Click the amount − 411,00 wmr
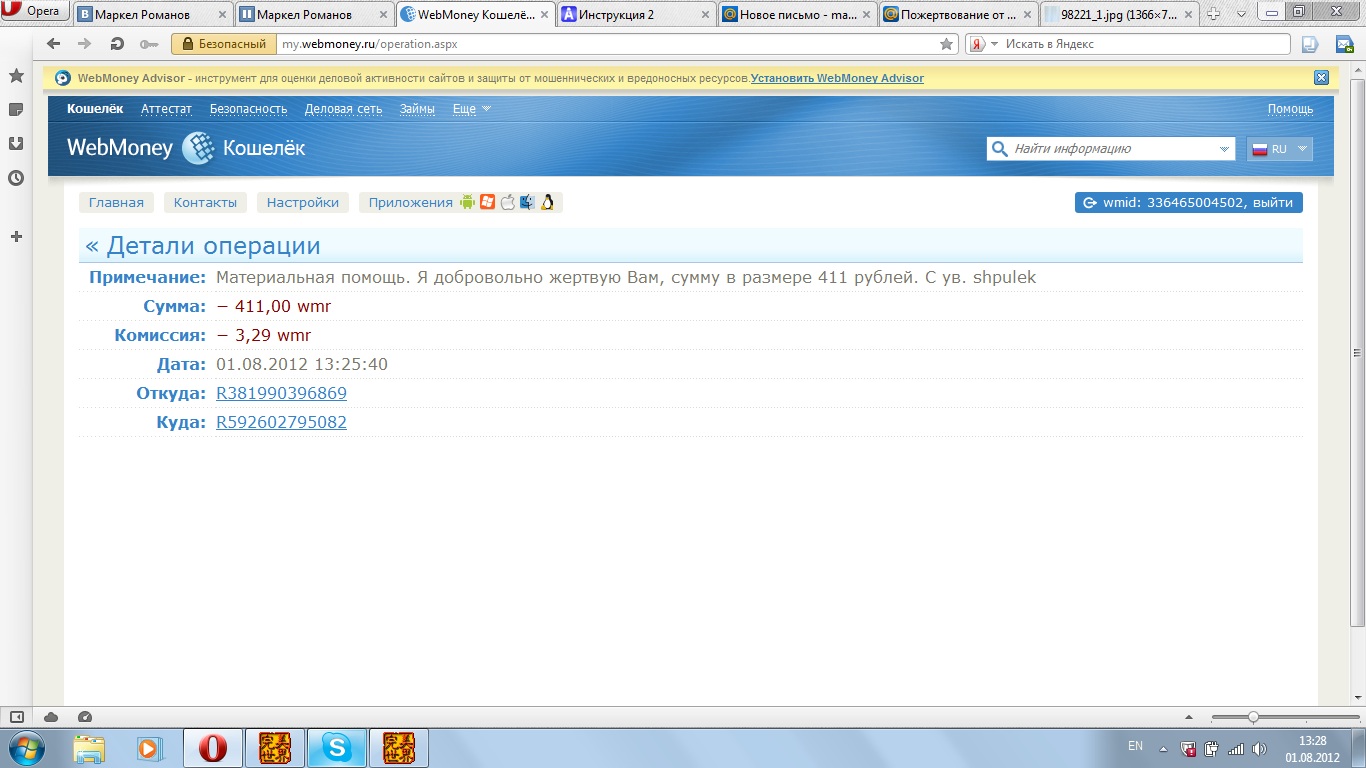Screen dimensions: 1366x768 [x=273, y=306]
